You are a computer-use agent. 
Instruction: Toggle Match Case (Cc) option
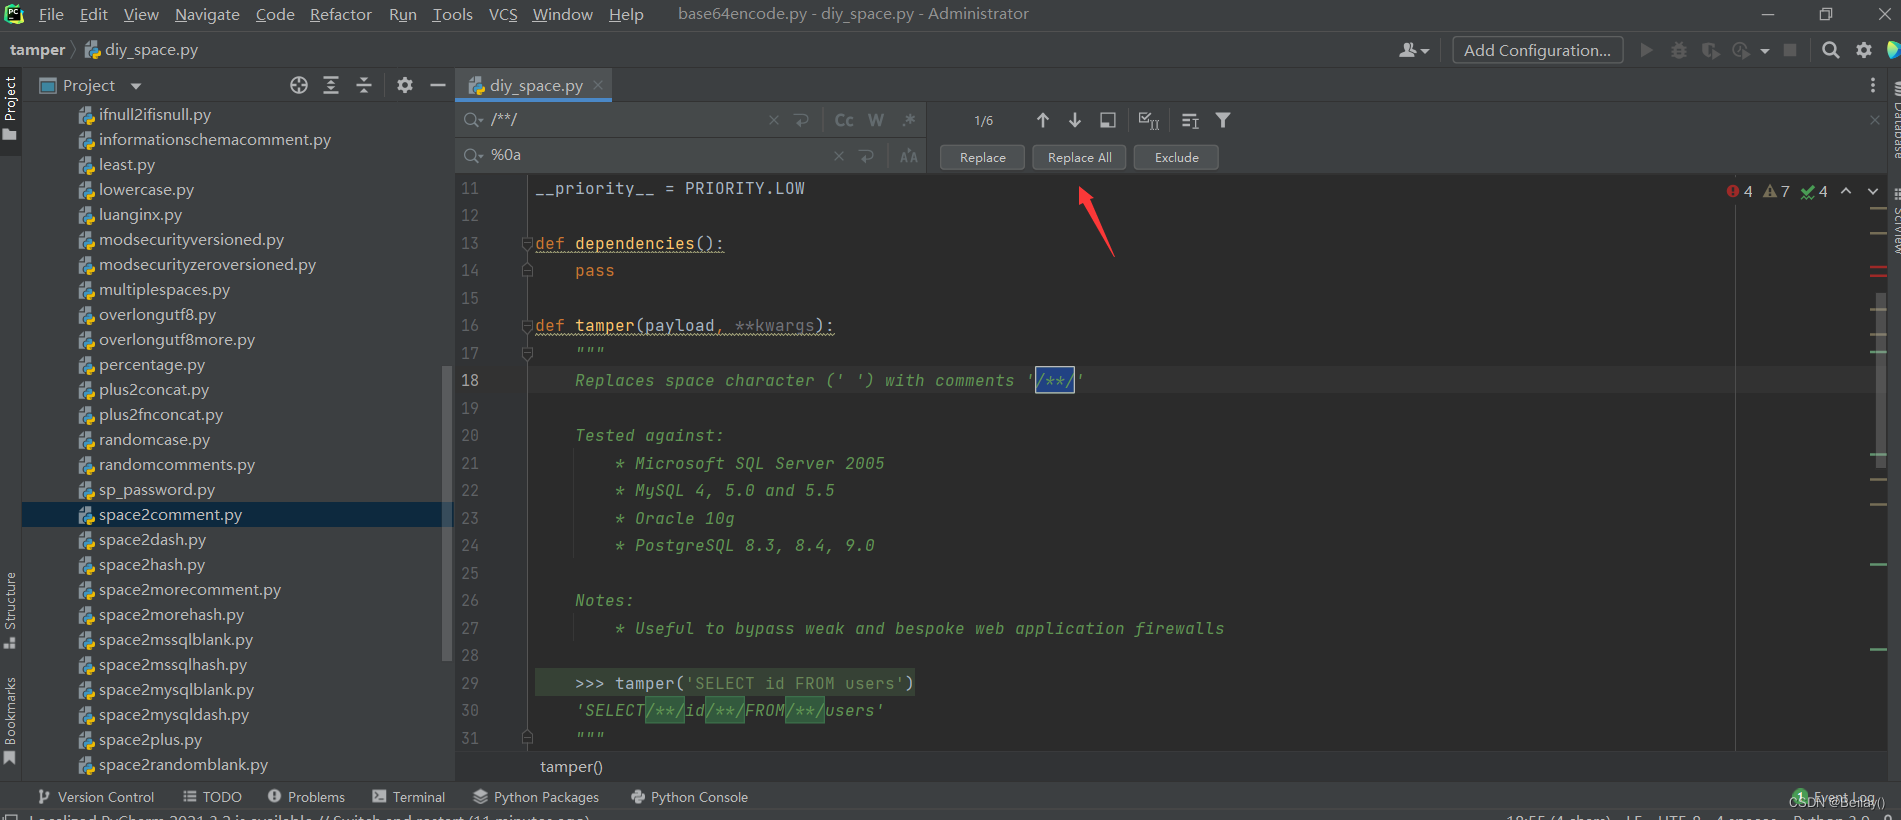pyautogui.click(x=844, y=120)
